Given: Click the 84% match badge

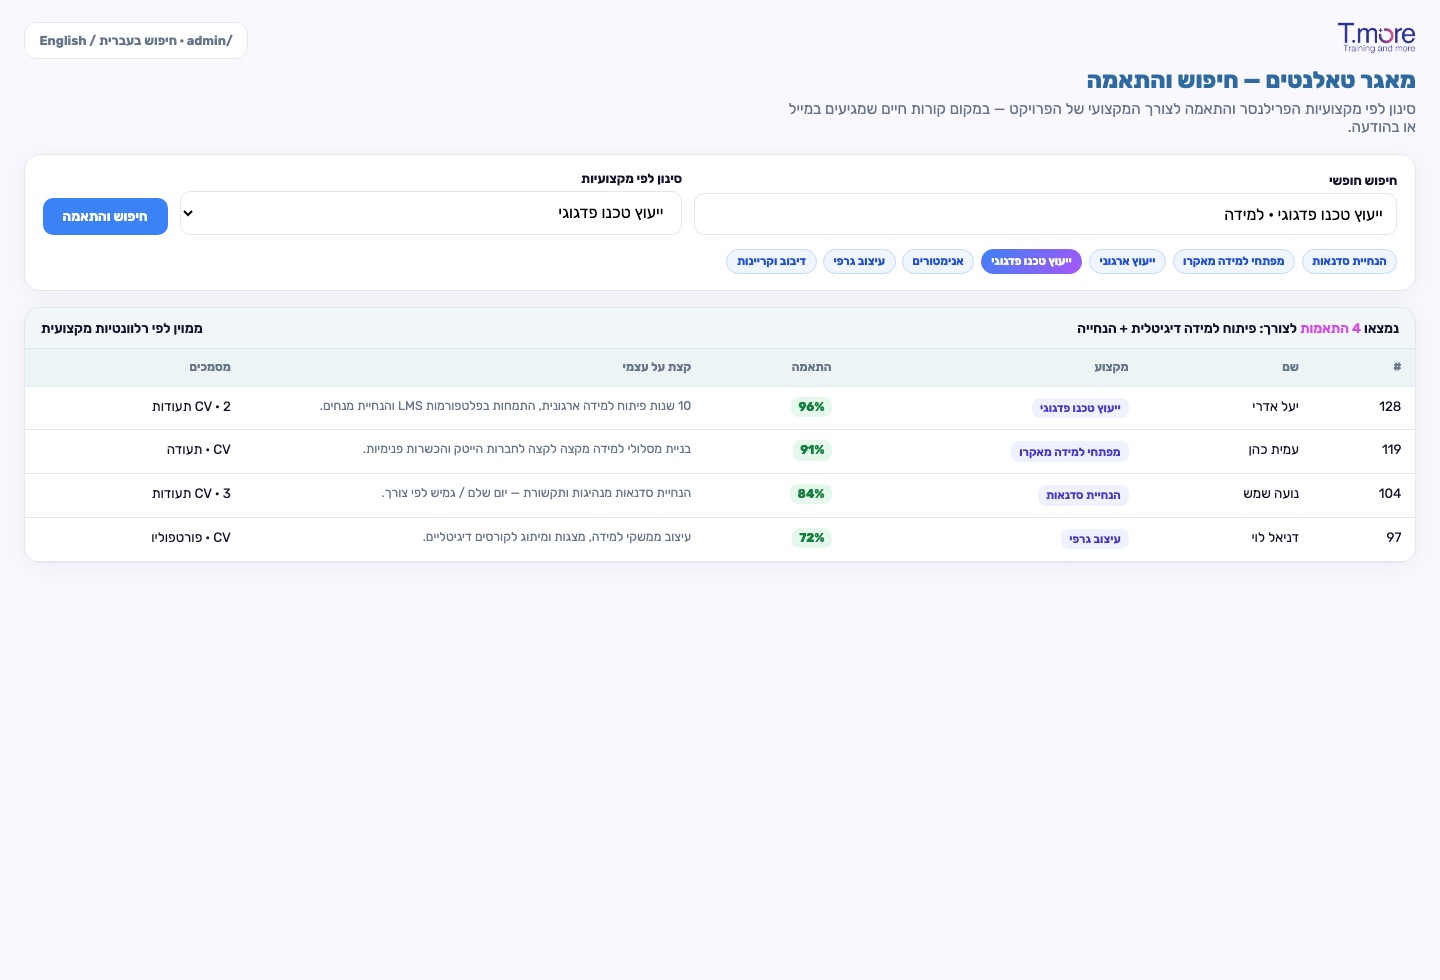Looking at the screenshot, I should (811, 494).
